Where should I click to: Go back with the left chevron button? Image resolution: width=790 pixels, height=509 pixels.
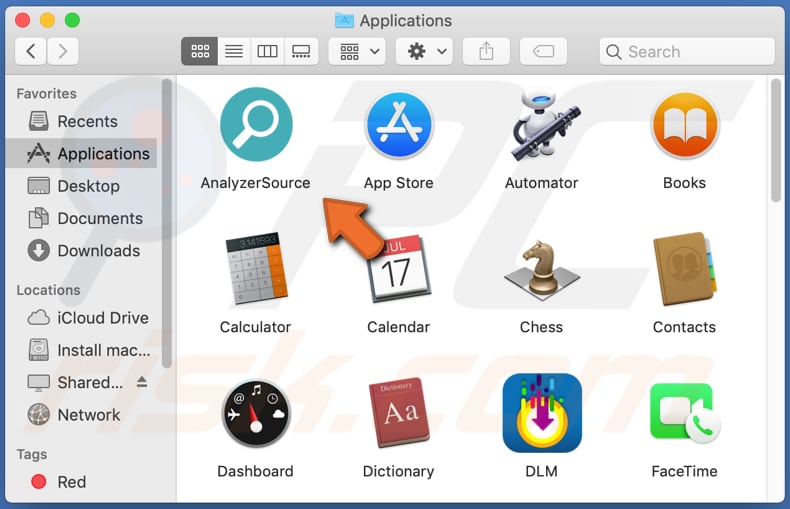tap(31, 51)
